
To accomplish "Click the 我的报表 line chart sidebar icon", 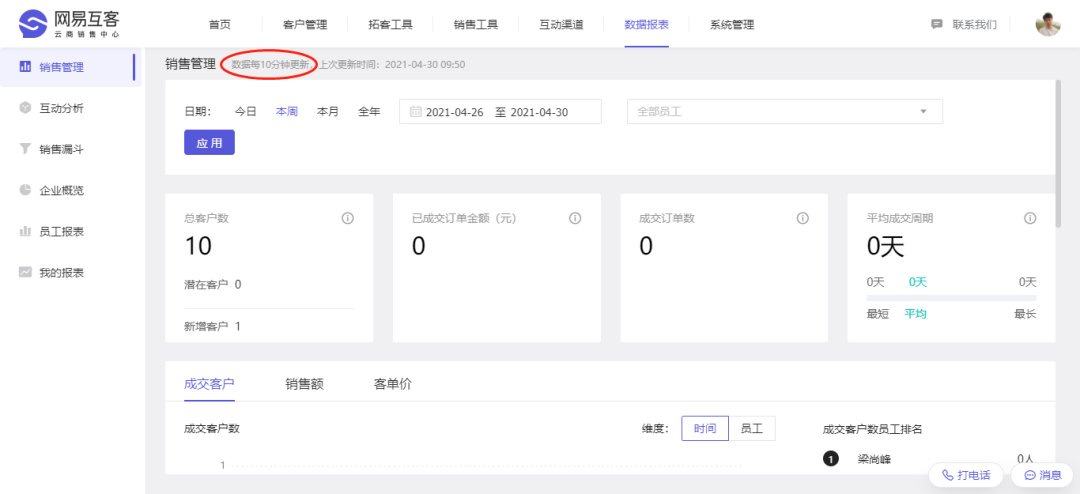I will click(x=25, y=271).
